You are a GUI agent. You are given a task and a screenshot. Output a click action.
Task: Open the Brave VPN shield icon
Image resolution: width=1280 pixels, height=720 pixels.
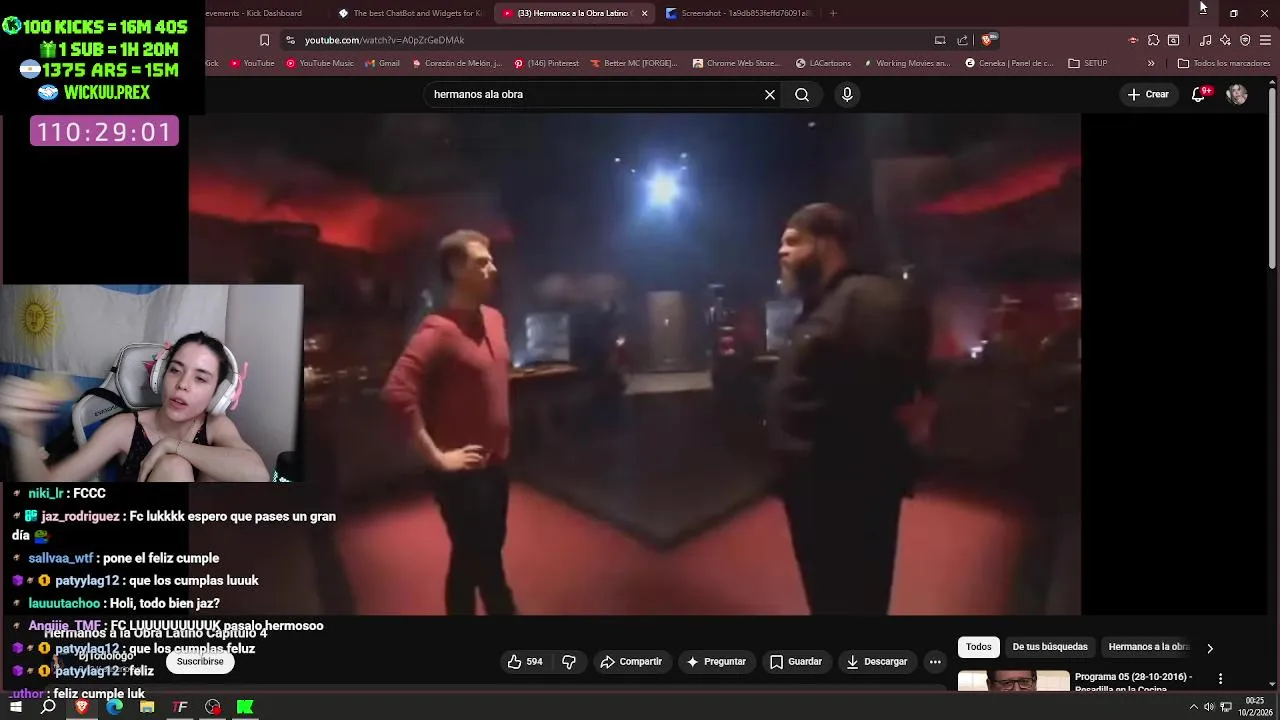[x=1245, y=40]
